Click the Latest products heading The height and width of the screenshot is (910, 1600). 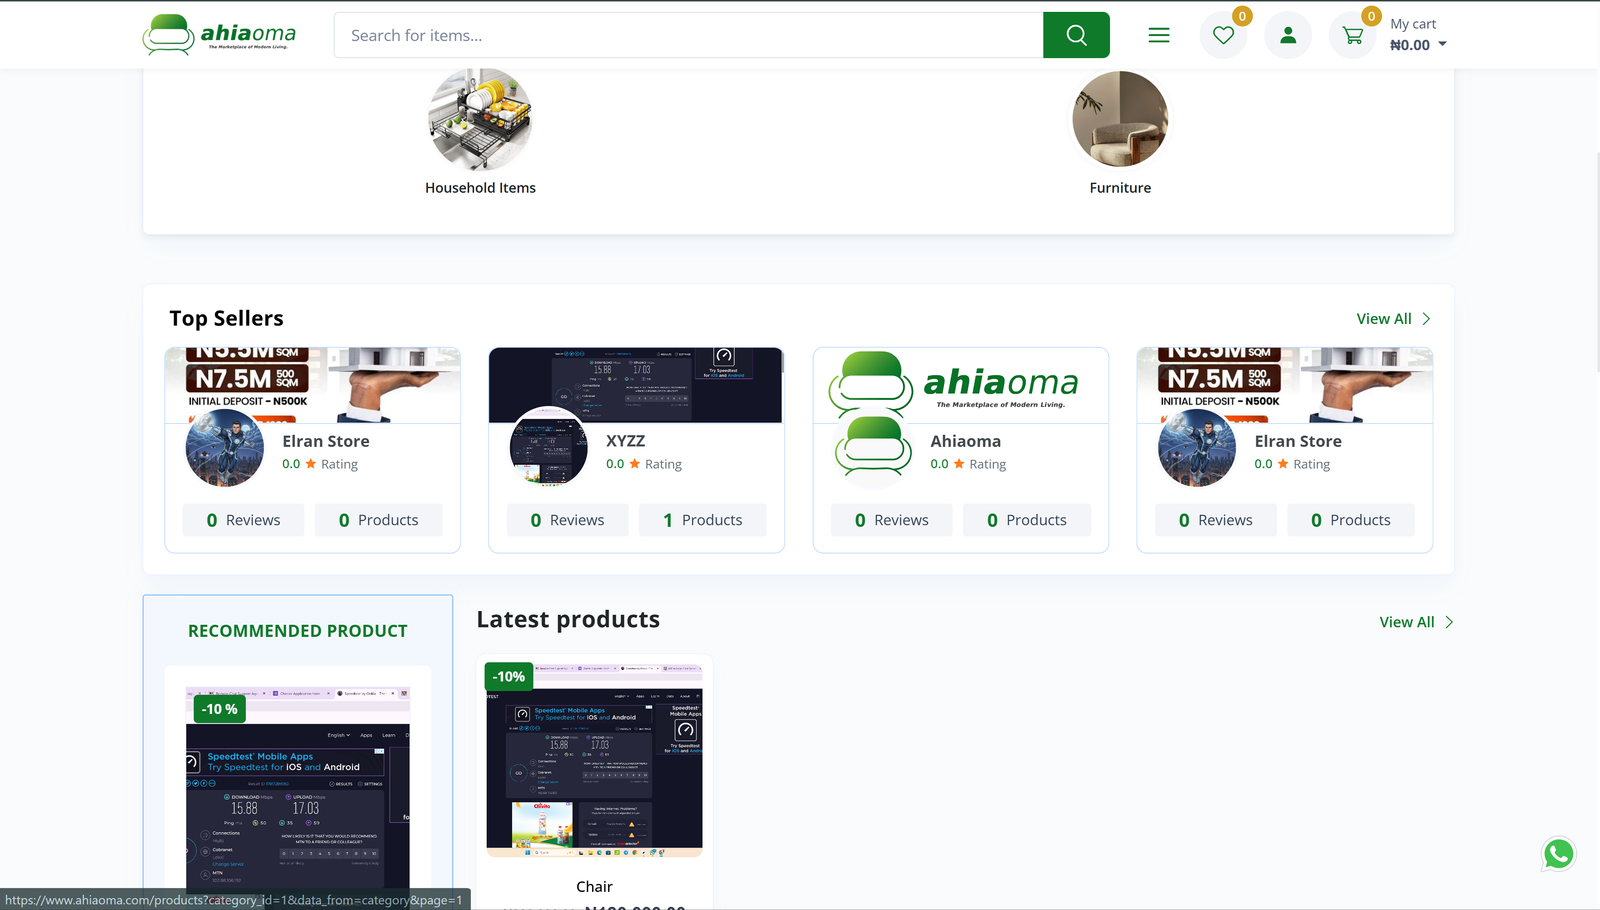pos(568,620)
